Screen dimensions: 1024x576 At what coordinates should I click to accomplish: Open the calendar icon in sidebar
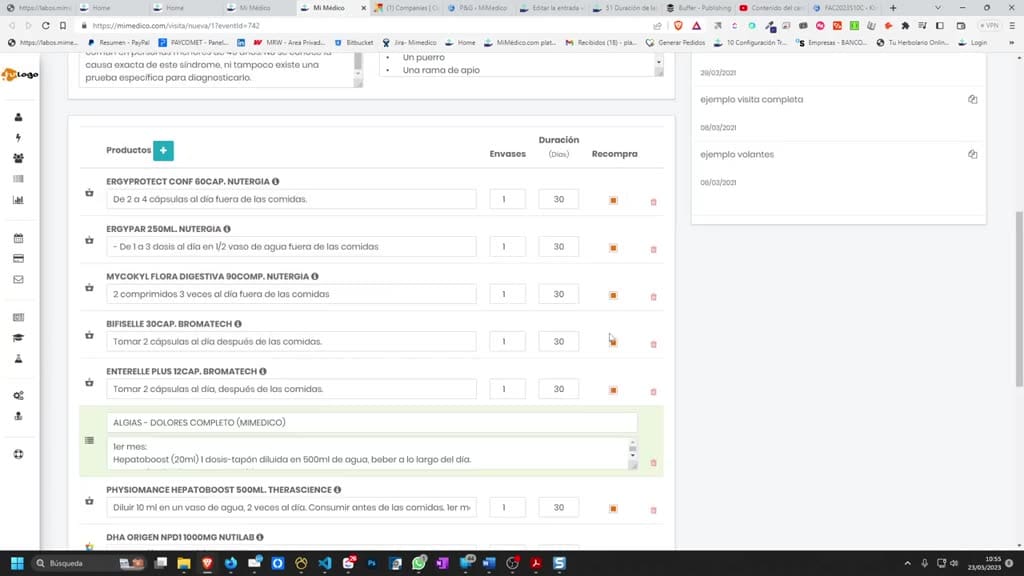18,238
